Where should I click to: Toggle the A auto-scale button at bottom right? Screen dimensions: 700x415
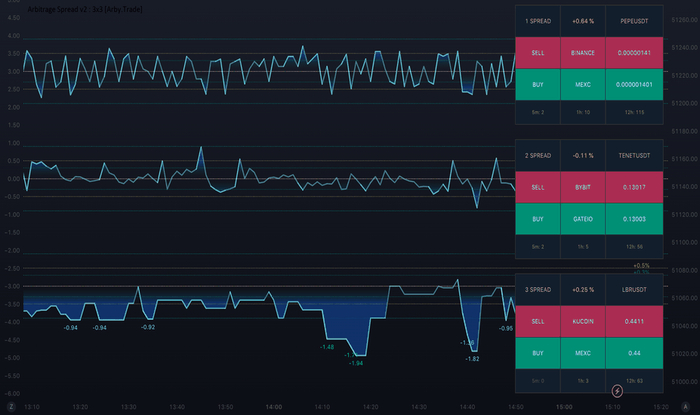pos(685,406)
